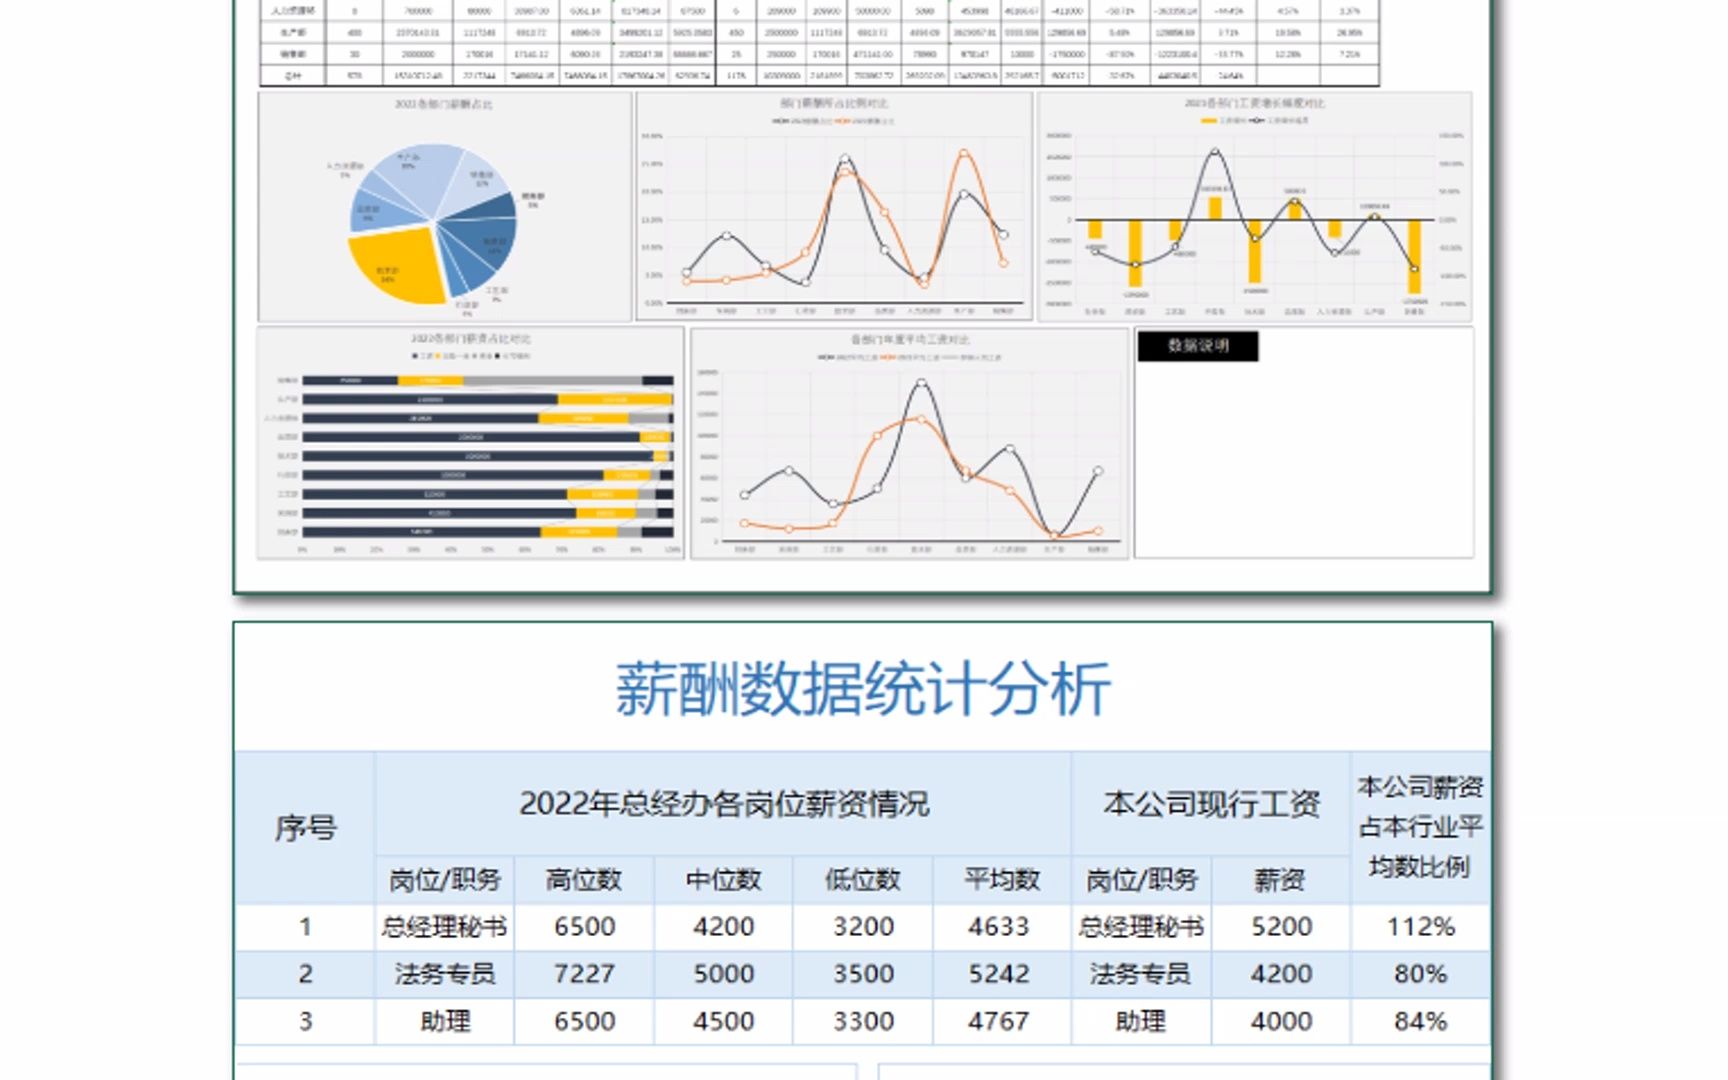Open the annual average wage comparison chart
Viewport: 1728px width, 1080px height.
click(x=909, y=443)
